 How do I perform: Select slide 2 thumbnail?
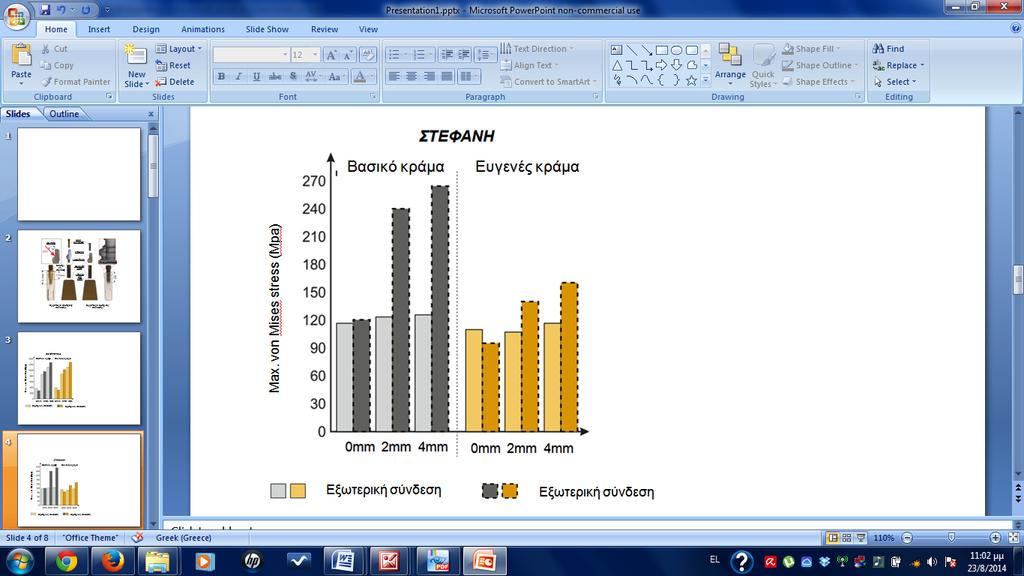click(79, 276)
